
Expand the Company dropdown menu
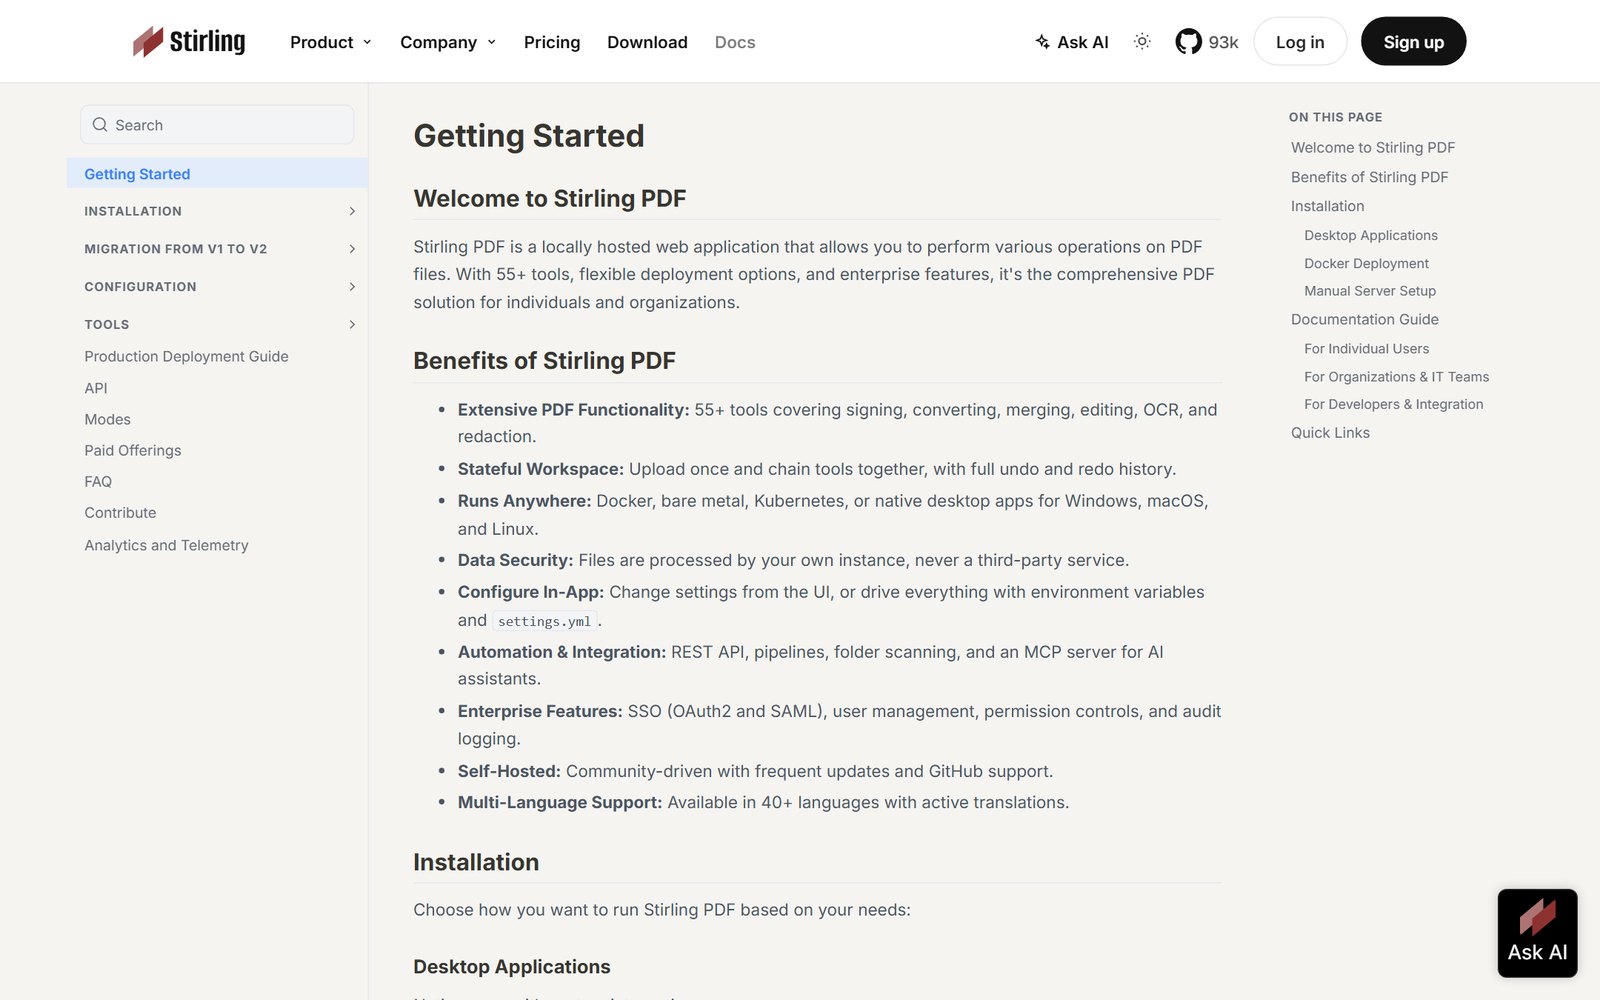[448, 42]
